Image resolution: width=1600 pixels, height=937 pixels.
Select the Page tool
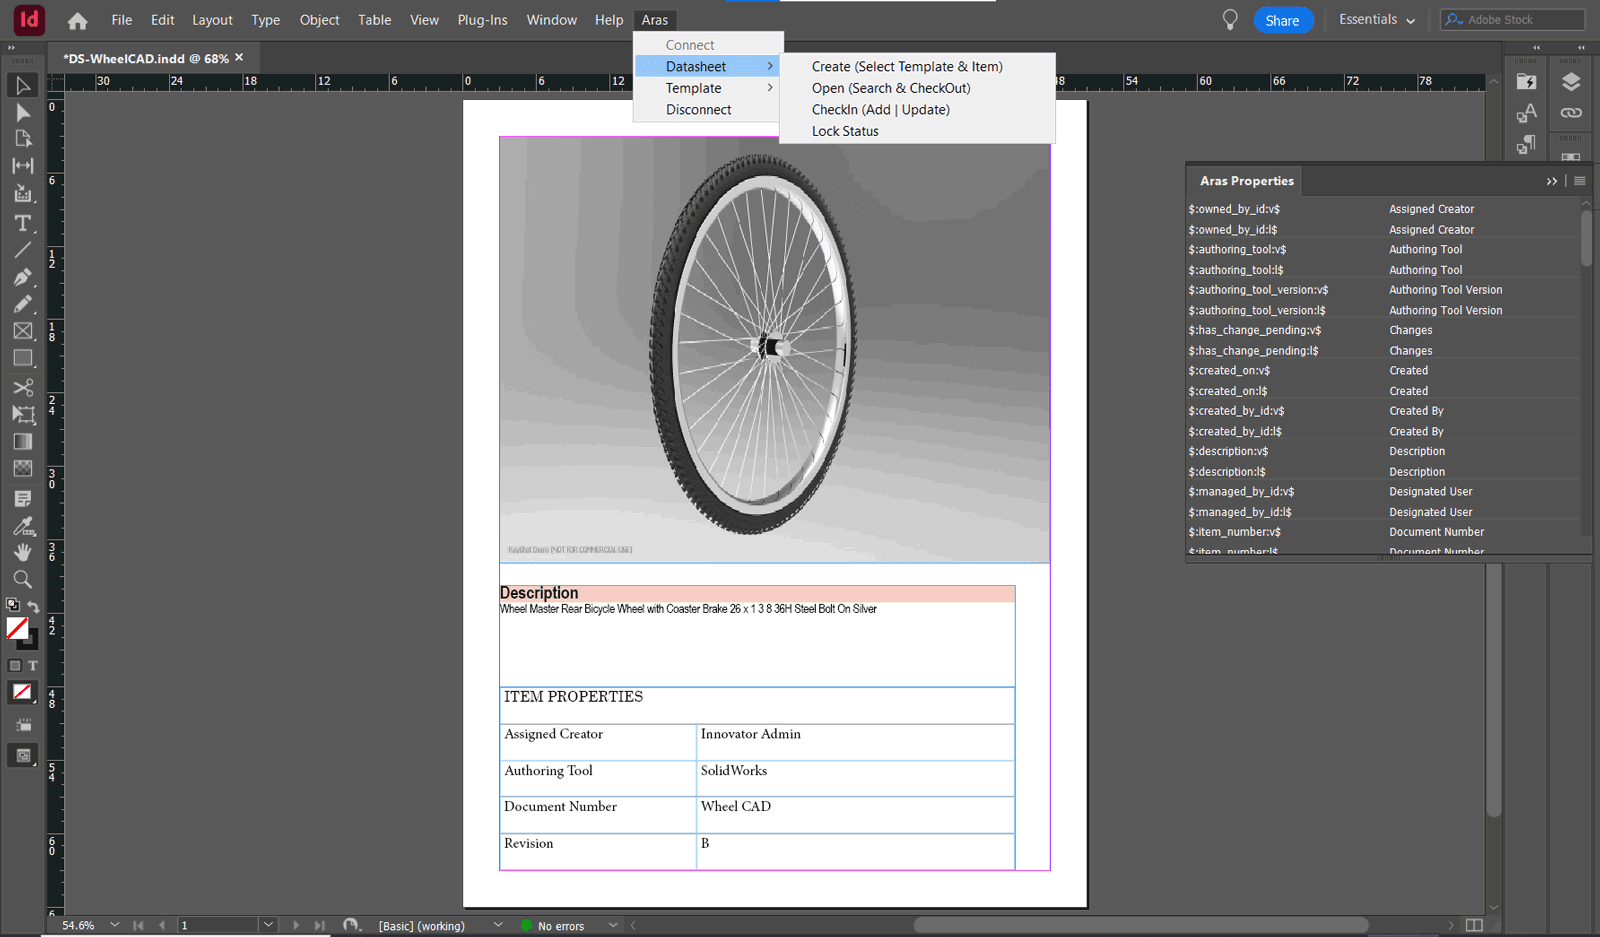point(22,139)
